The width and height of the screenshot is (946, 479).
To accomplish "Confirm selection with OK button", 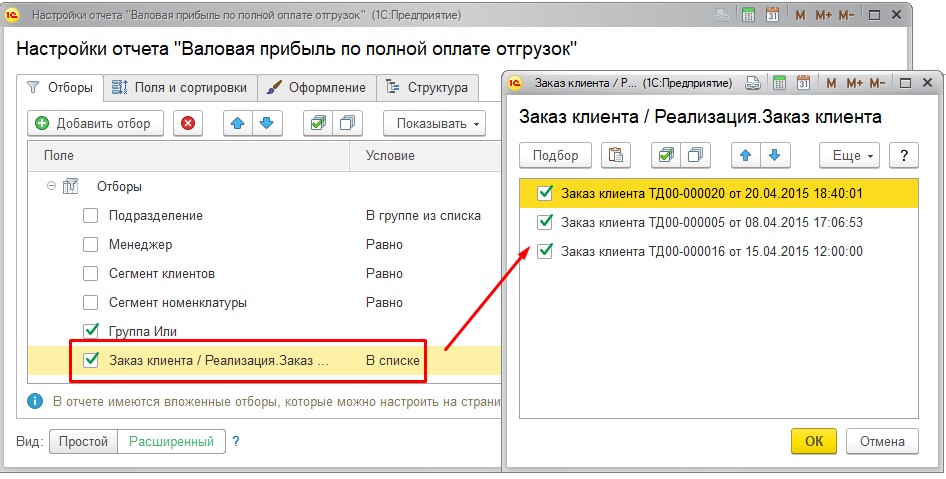I will [813, 440].
